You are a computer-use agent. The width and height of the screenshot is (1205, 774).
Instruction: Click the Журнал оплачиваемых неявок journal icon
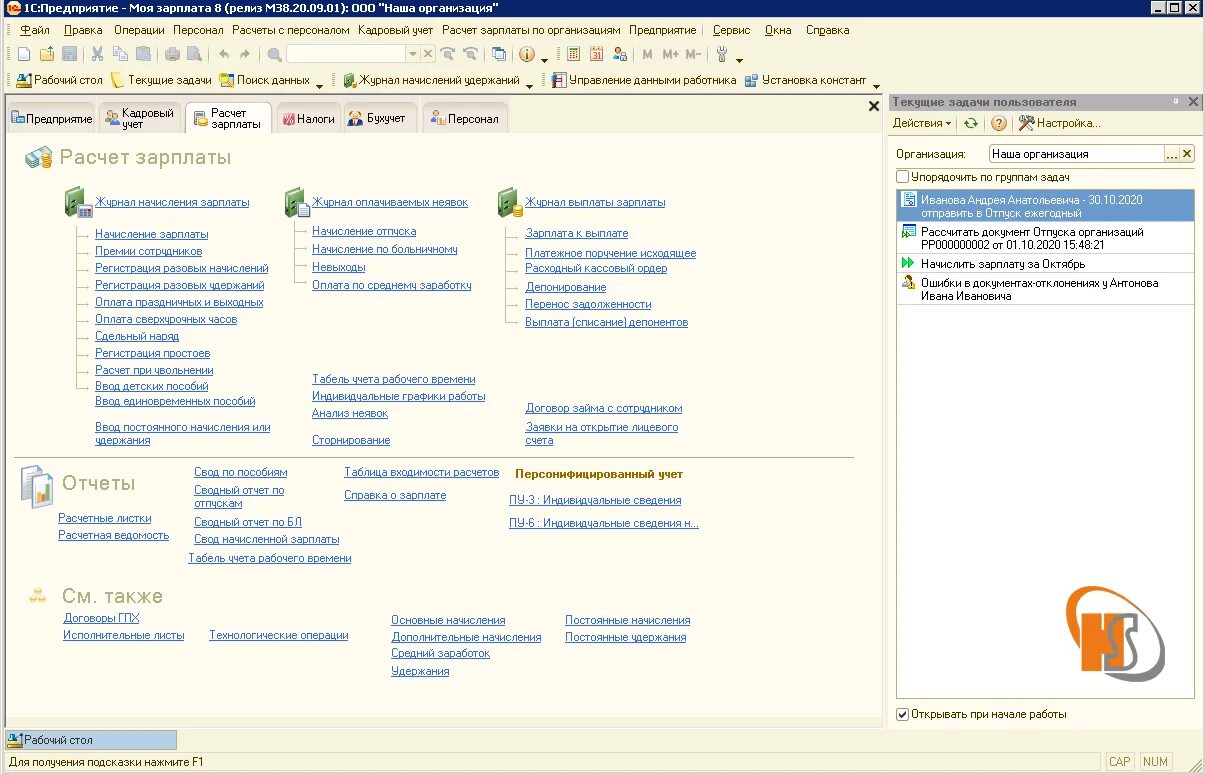tap(298, 202)
